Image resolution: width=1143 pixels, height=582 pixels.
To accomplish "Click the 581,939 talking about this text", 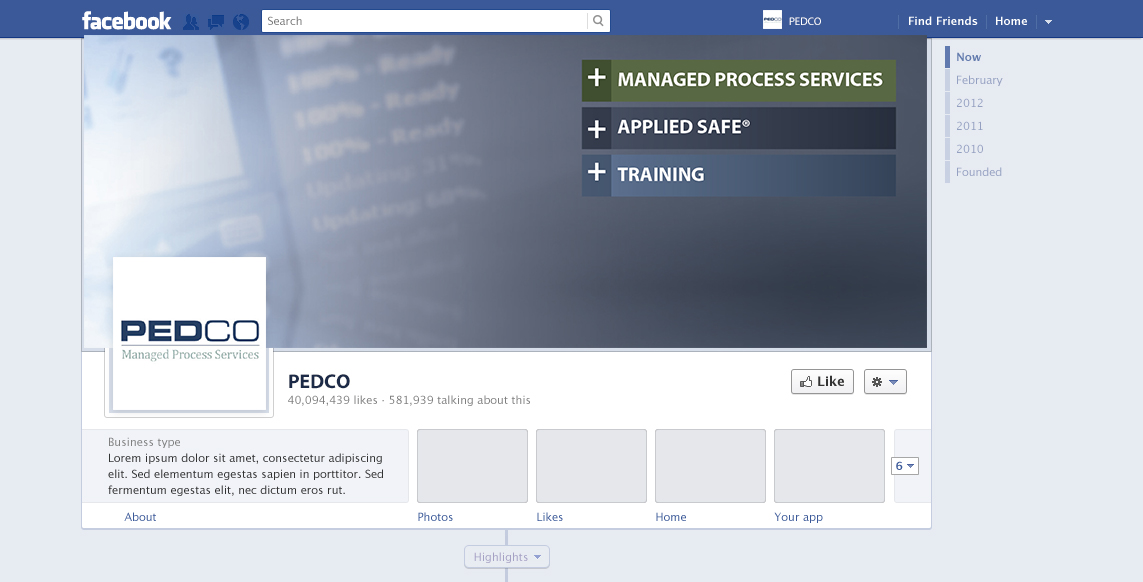I will click(460, 400).
